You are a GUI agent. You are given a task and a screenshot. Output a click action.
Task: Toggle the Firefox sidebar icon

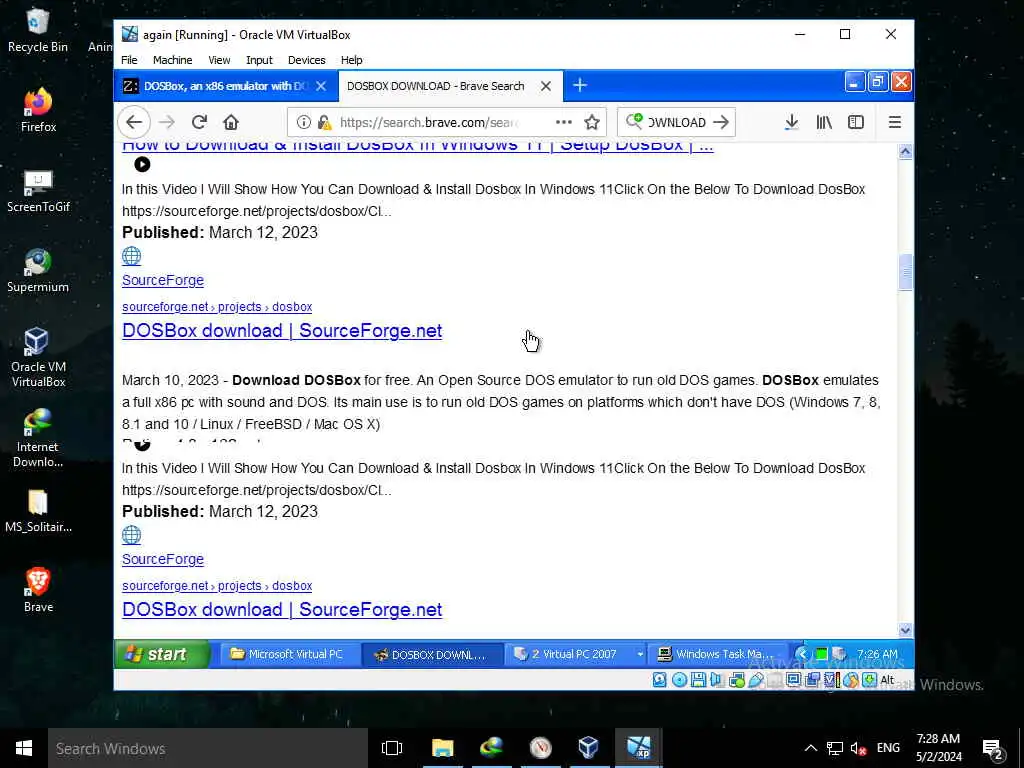[856, 122]
